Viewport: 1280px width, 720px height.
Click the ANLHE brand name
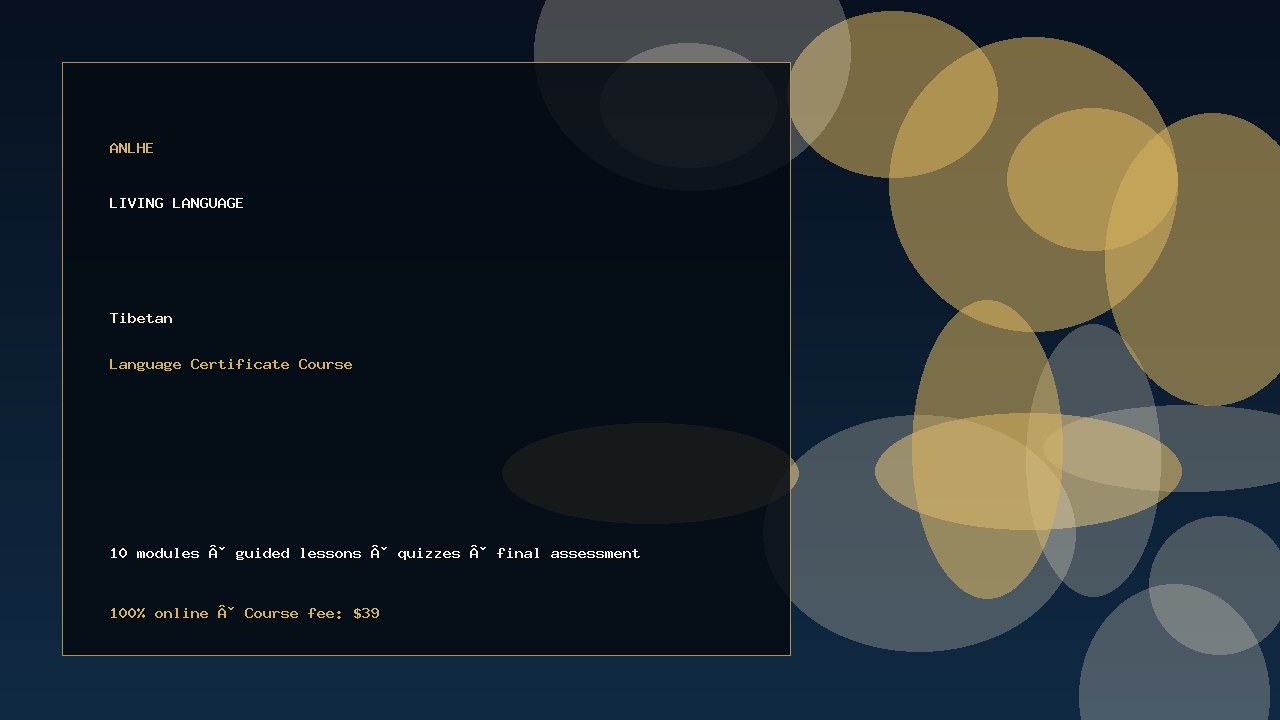click(x=131, y=148)
